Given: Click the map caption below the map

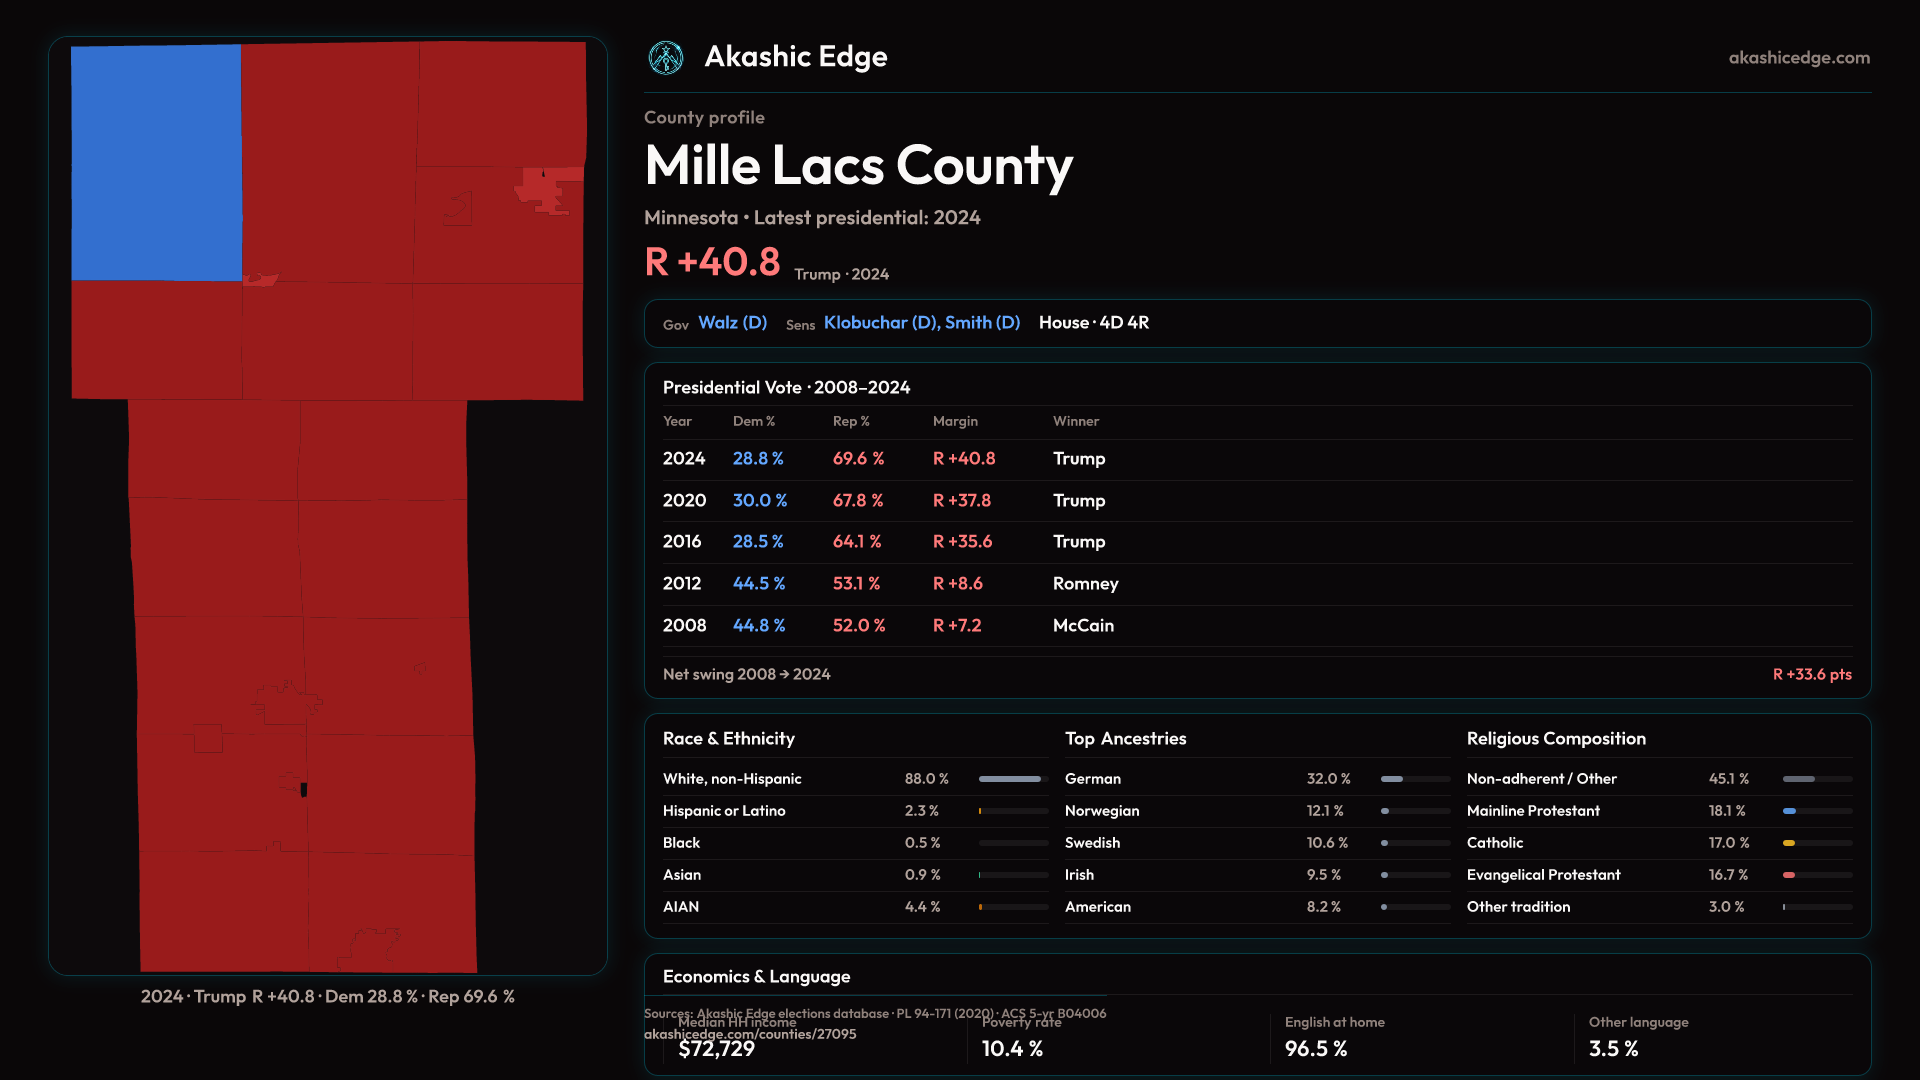Looking at the screenshot, I should coord(327,997).
